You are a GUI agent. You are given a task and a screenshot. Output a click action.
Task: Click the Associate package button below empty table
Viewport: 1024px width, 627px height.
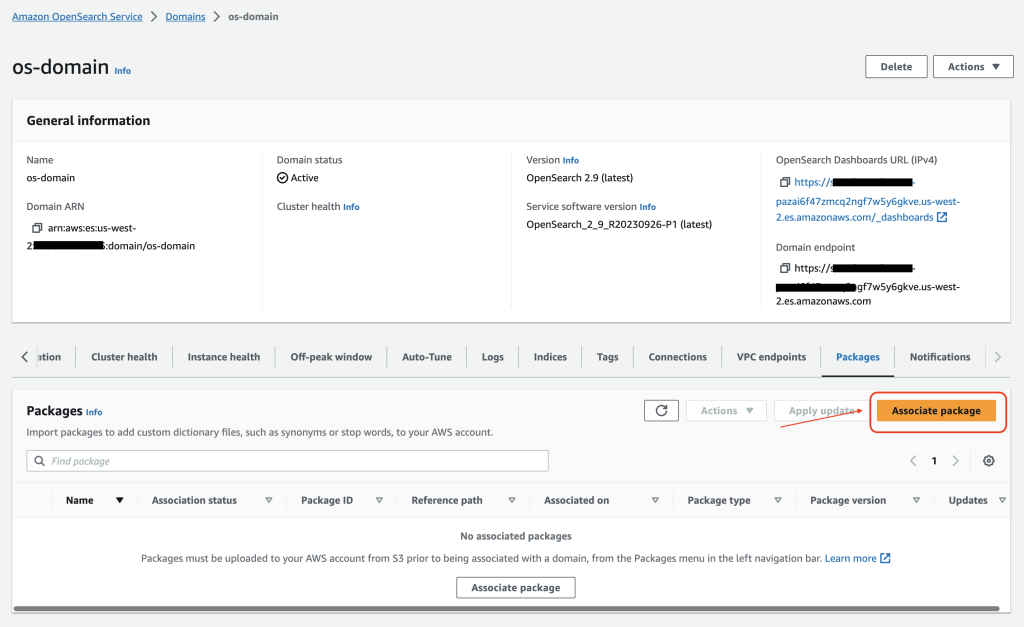515,588
